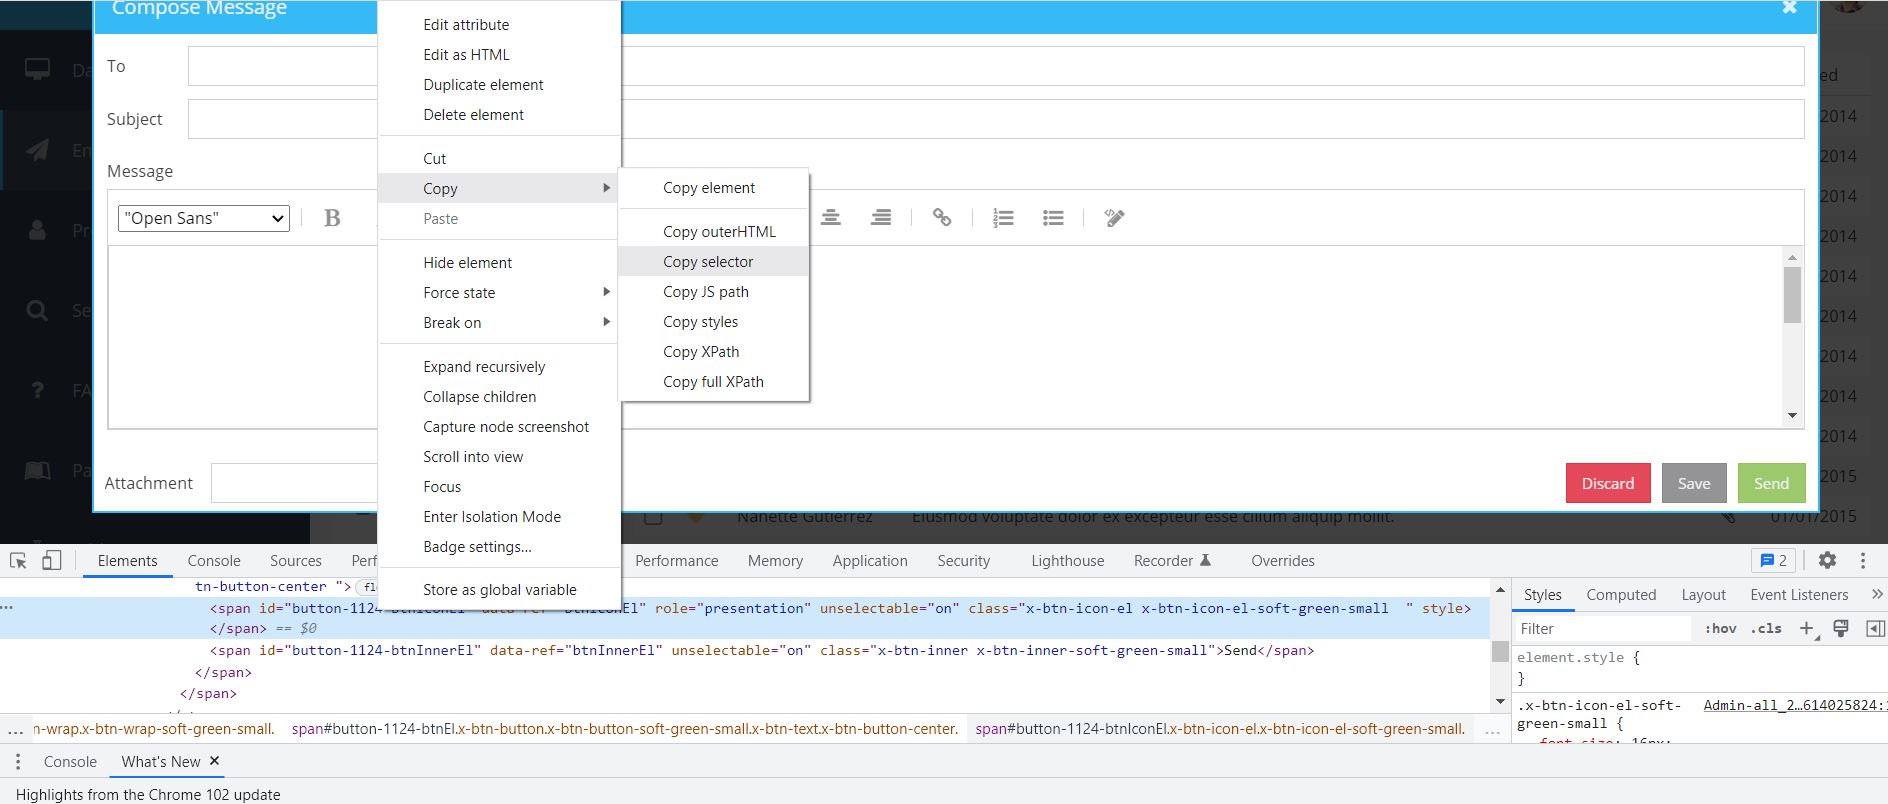
Task: Click the align center icon in editor
Action: pyautogui.click(x=831, y=217)
